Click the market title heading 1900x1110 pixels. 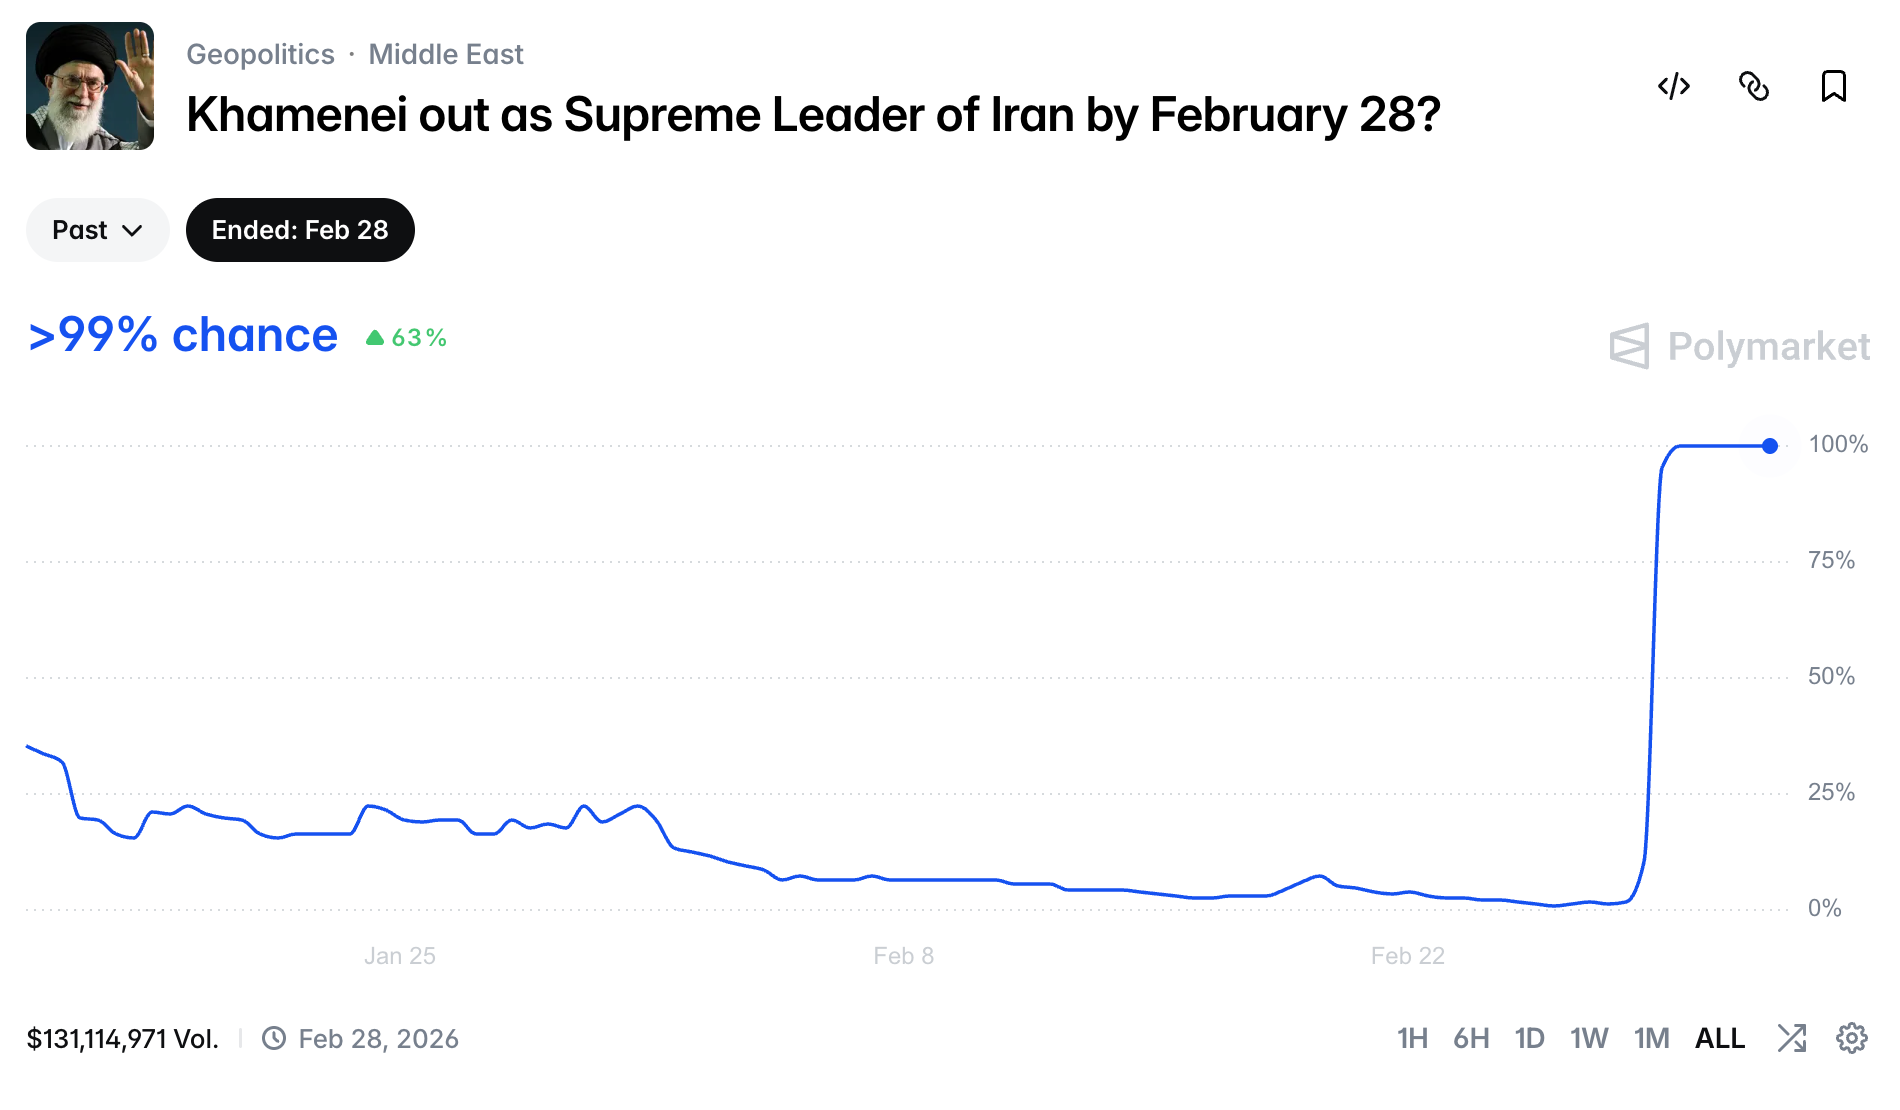(x=813, y=115)
